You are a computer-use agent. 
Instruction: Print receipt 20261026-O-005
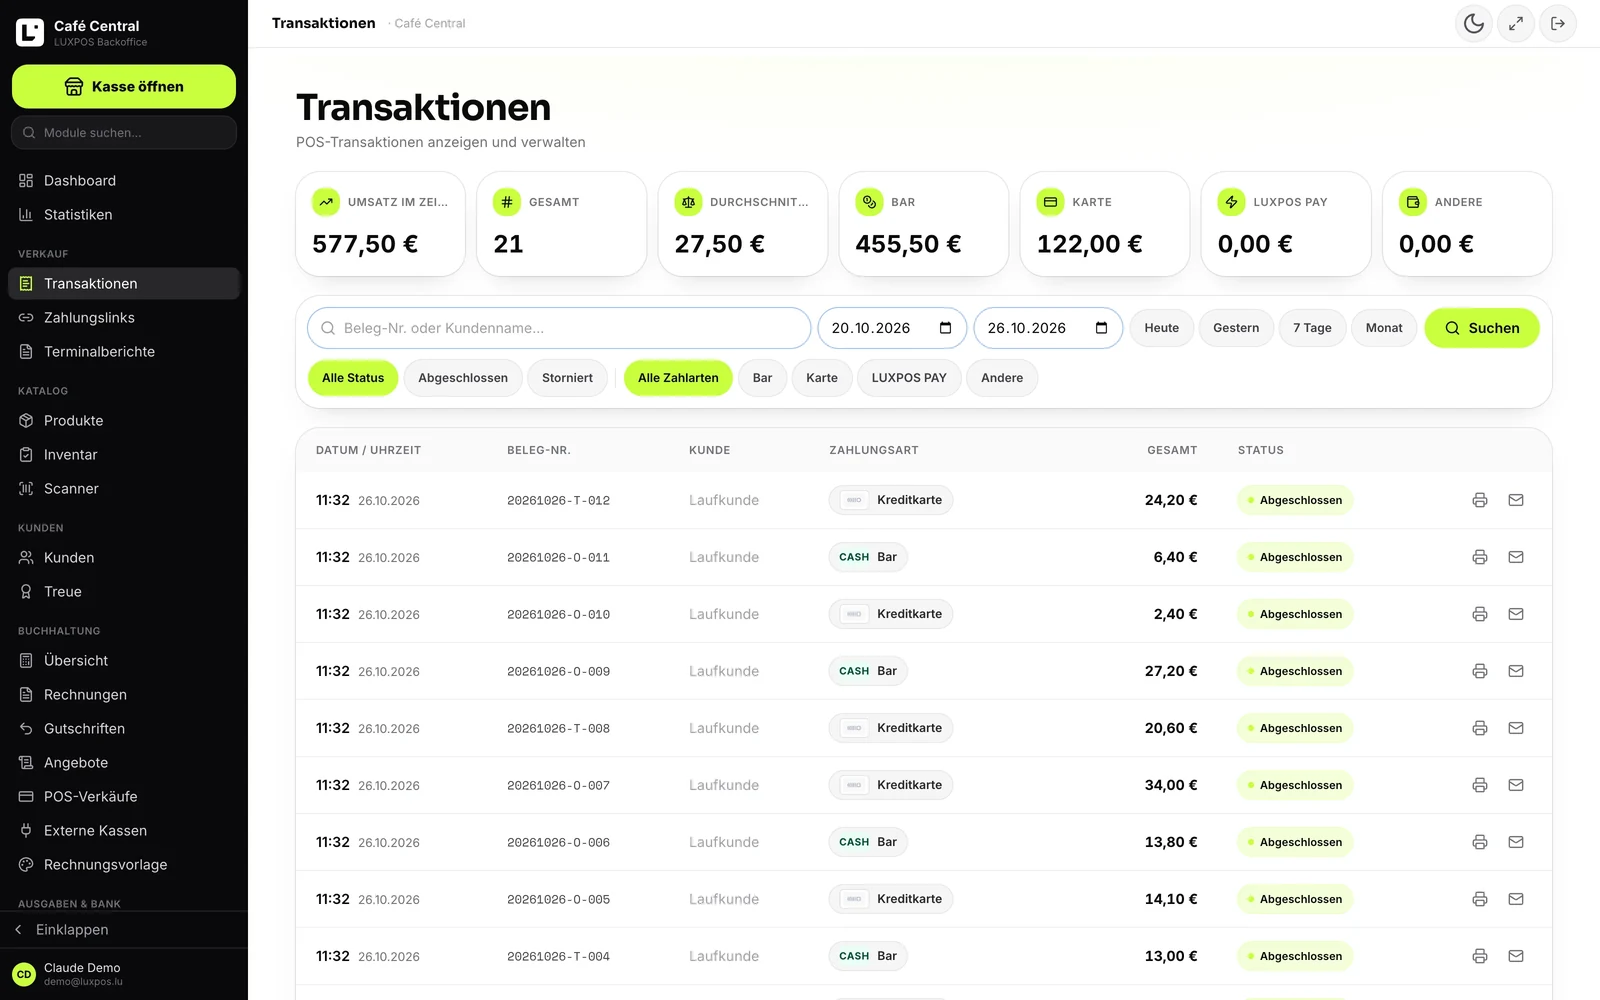(1480, 899)
